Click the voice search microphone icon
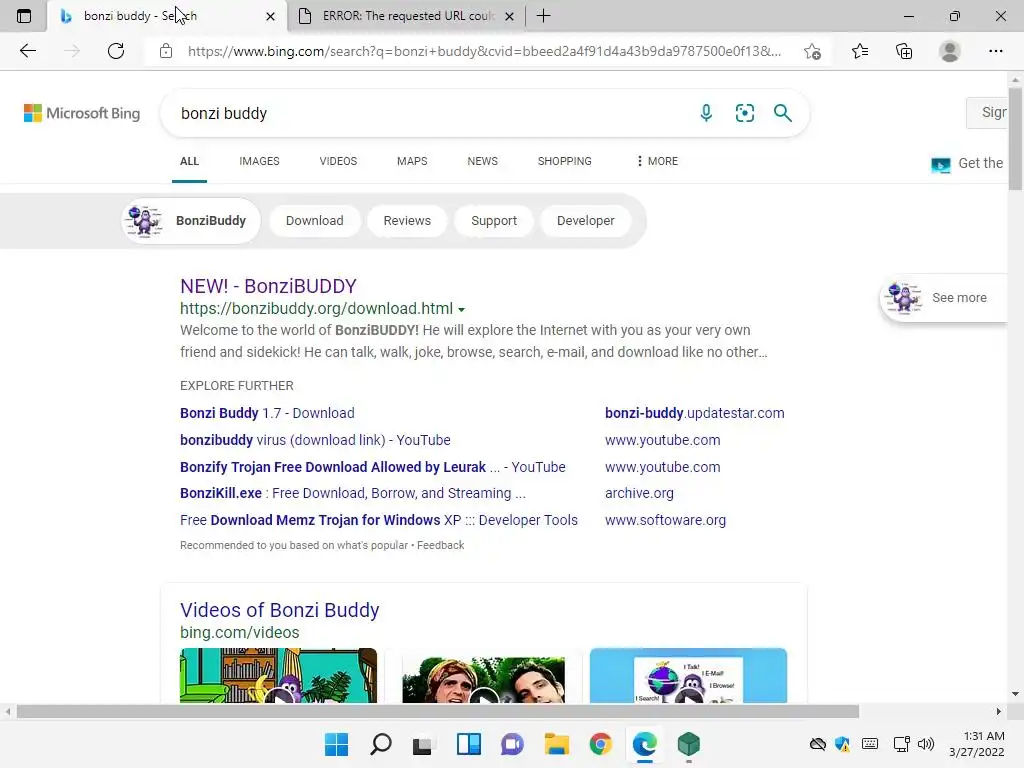 706,113
